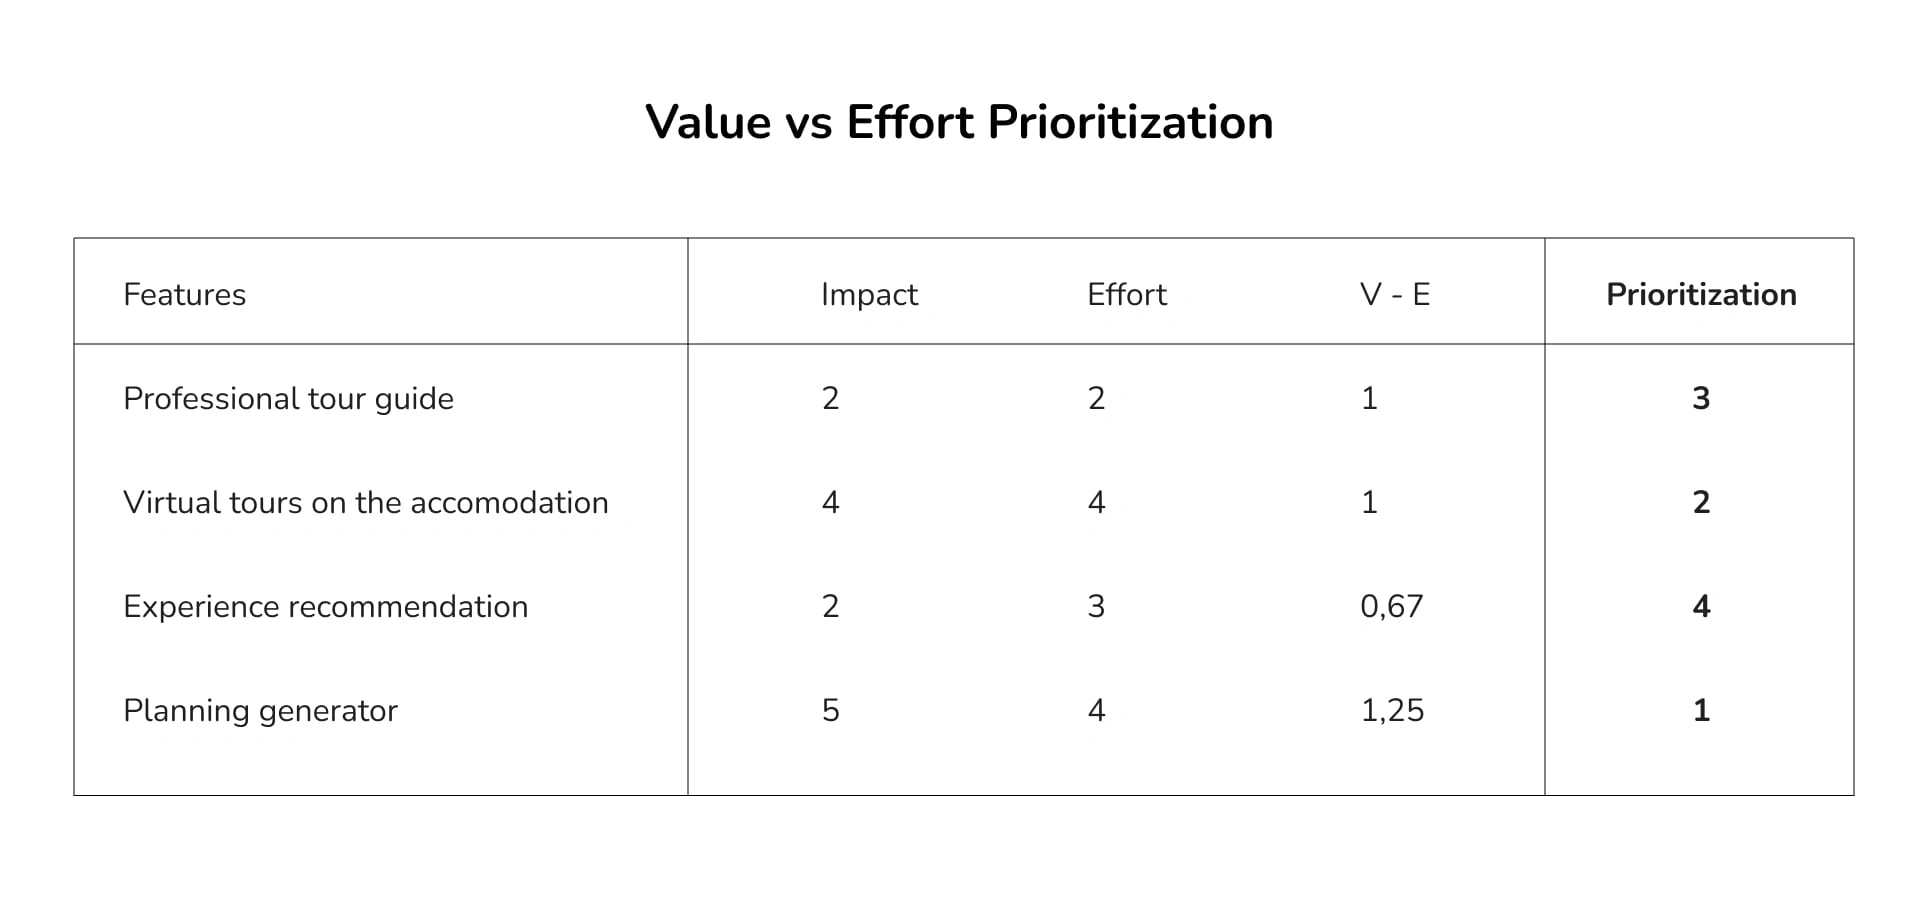Image resolution: width=1920 pixels, height=901 pixels.
Task: Select 'Virtual tours on the accomodation' feature
Action: pos(365,503)
